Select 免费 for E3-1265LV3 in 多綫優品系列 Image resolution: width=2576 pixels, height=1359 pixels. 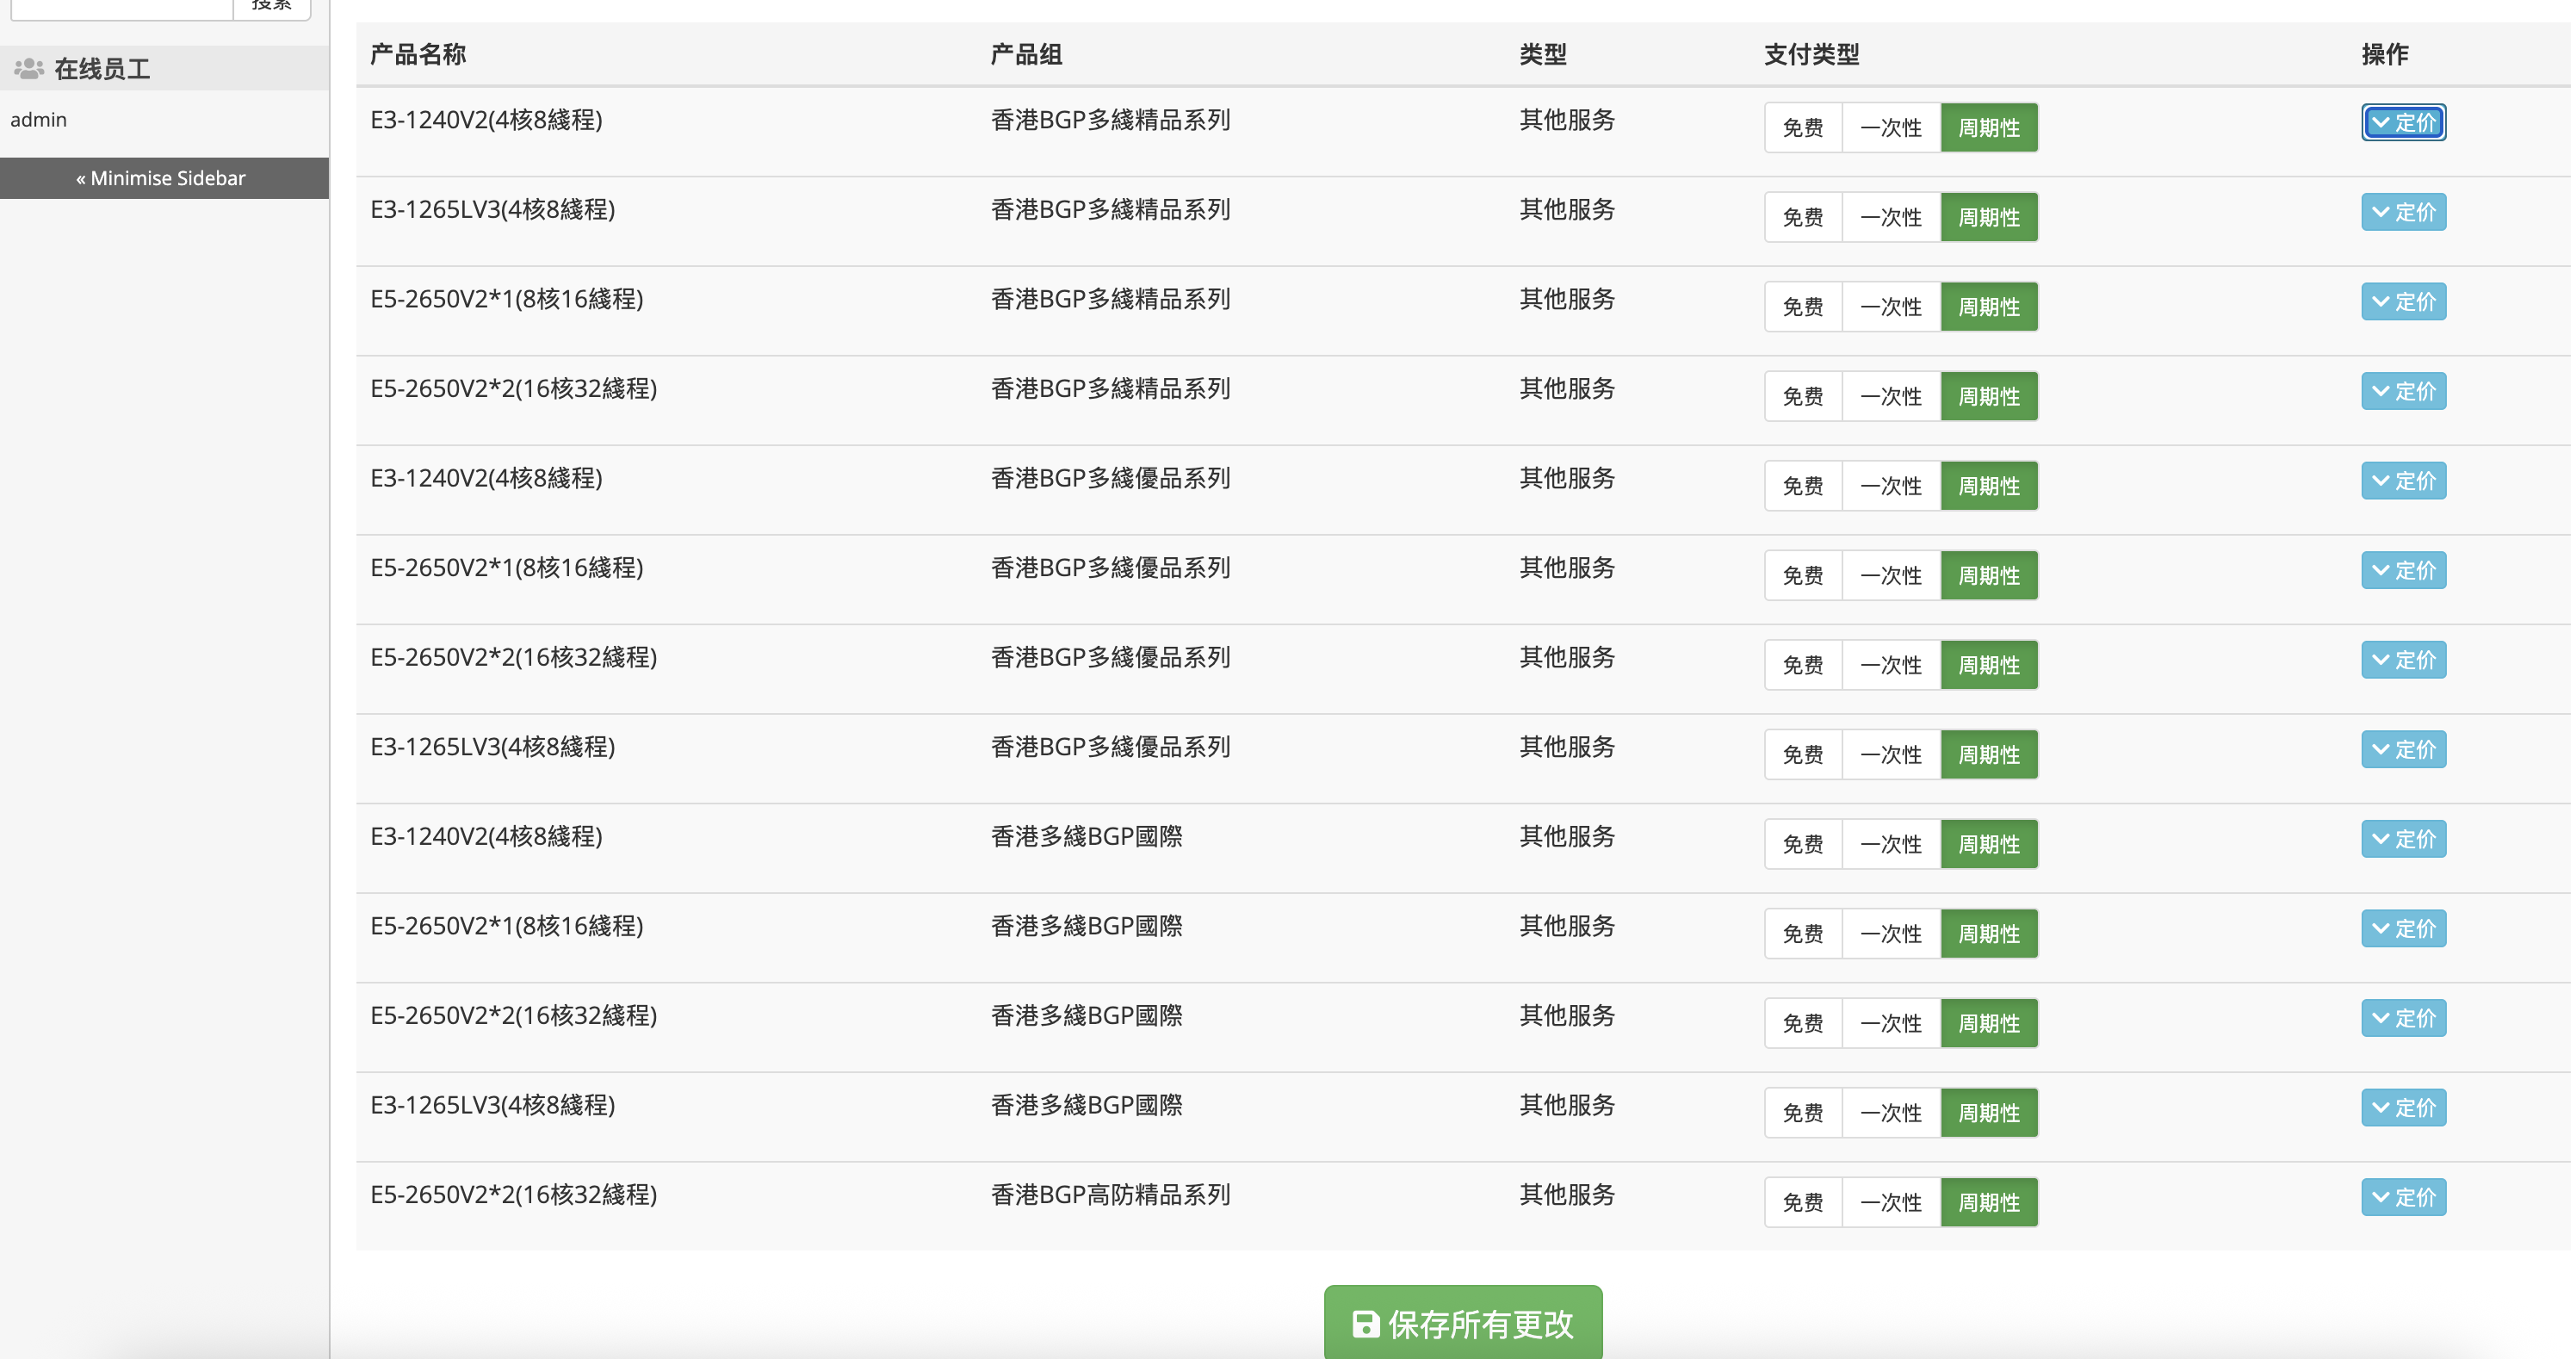[1802, 755]
